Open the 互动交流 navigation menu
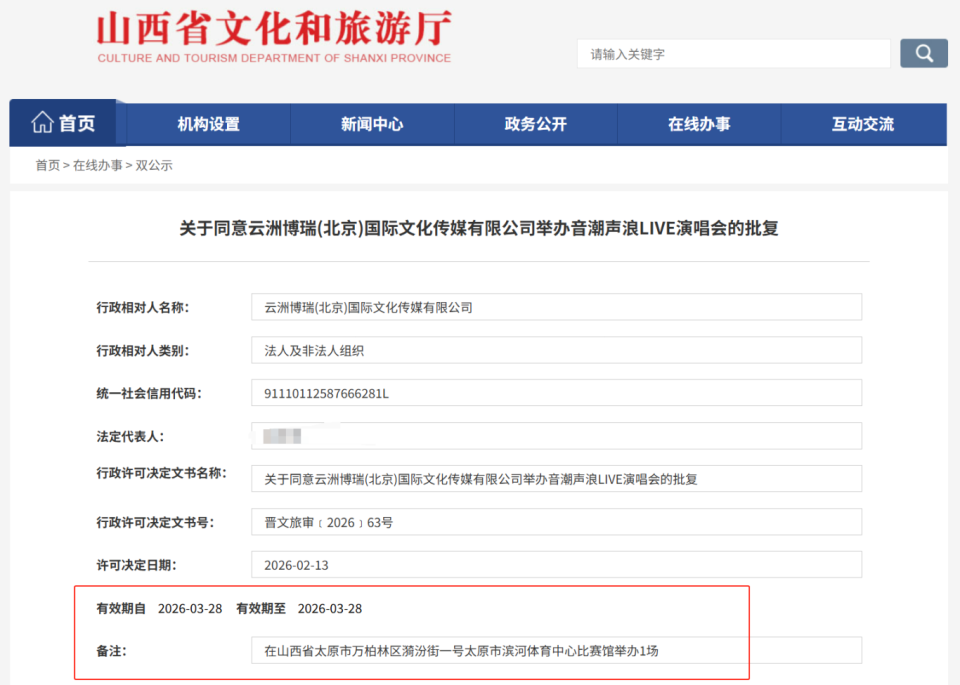Screen dimensions: 960x685 click(x=861, y=122)
